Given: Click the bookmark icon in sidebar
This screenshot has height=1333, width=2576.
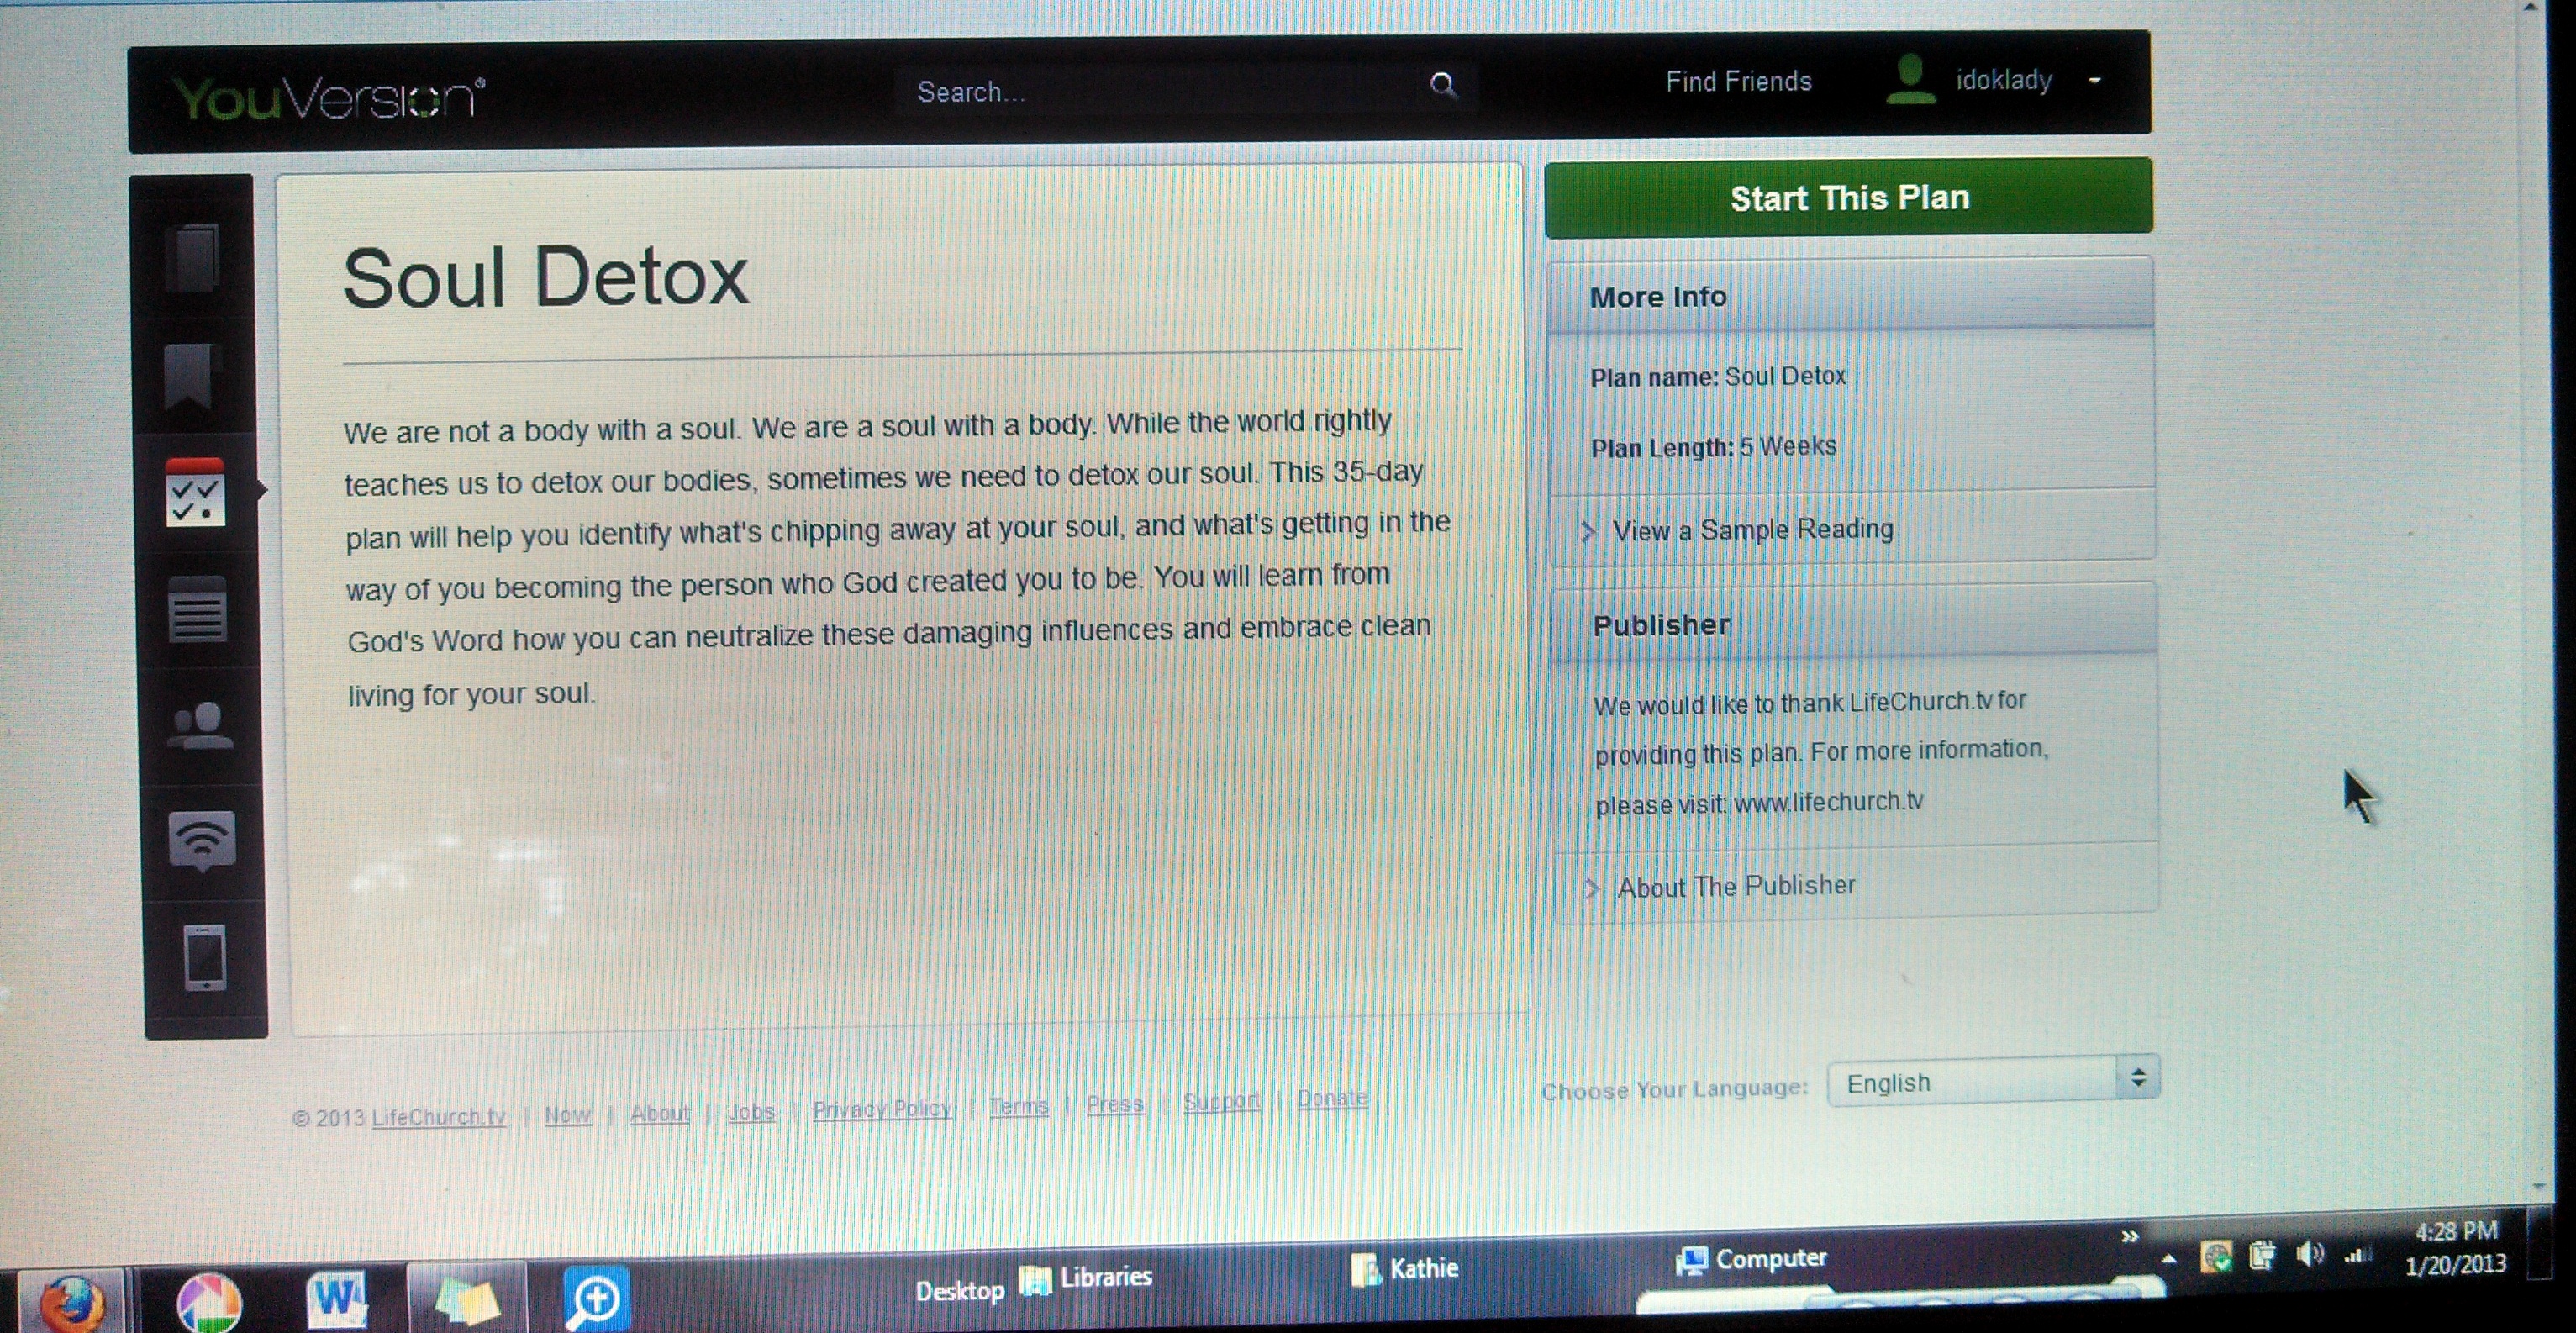Looking at the screenshot, I should pyautogui.click(x=191, y=375).
